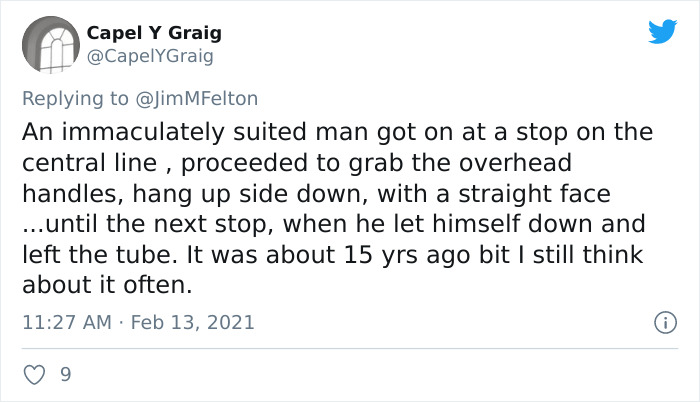Select the 'Replying to' label
This screenshot has width=700, height=402.
75,99
